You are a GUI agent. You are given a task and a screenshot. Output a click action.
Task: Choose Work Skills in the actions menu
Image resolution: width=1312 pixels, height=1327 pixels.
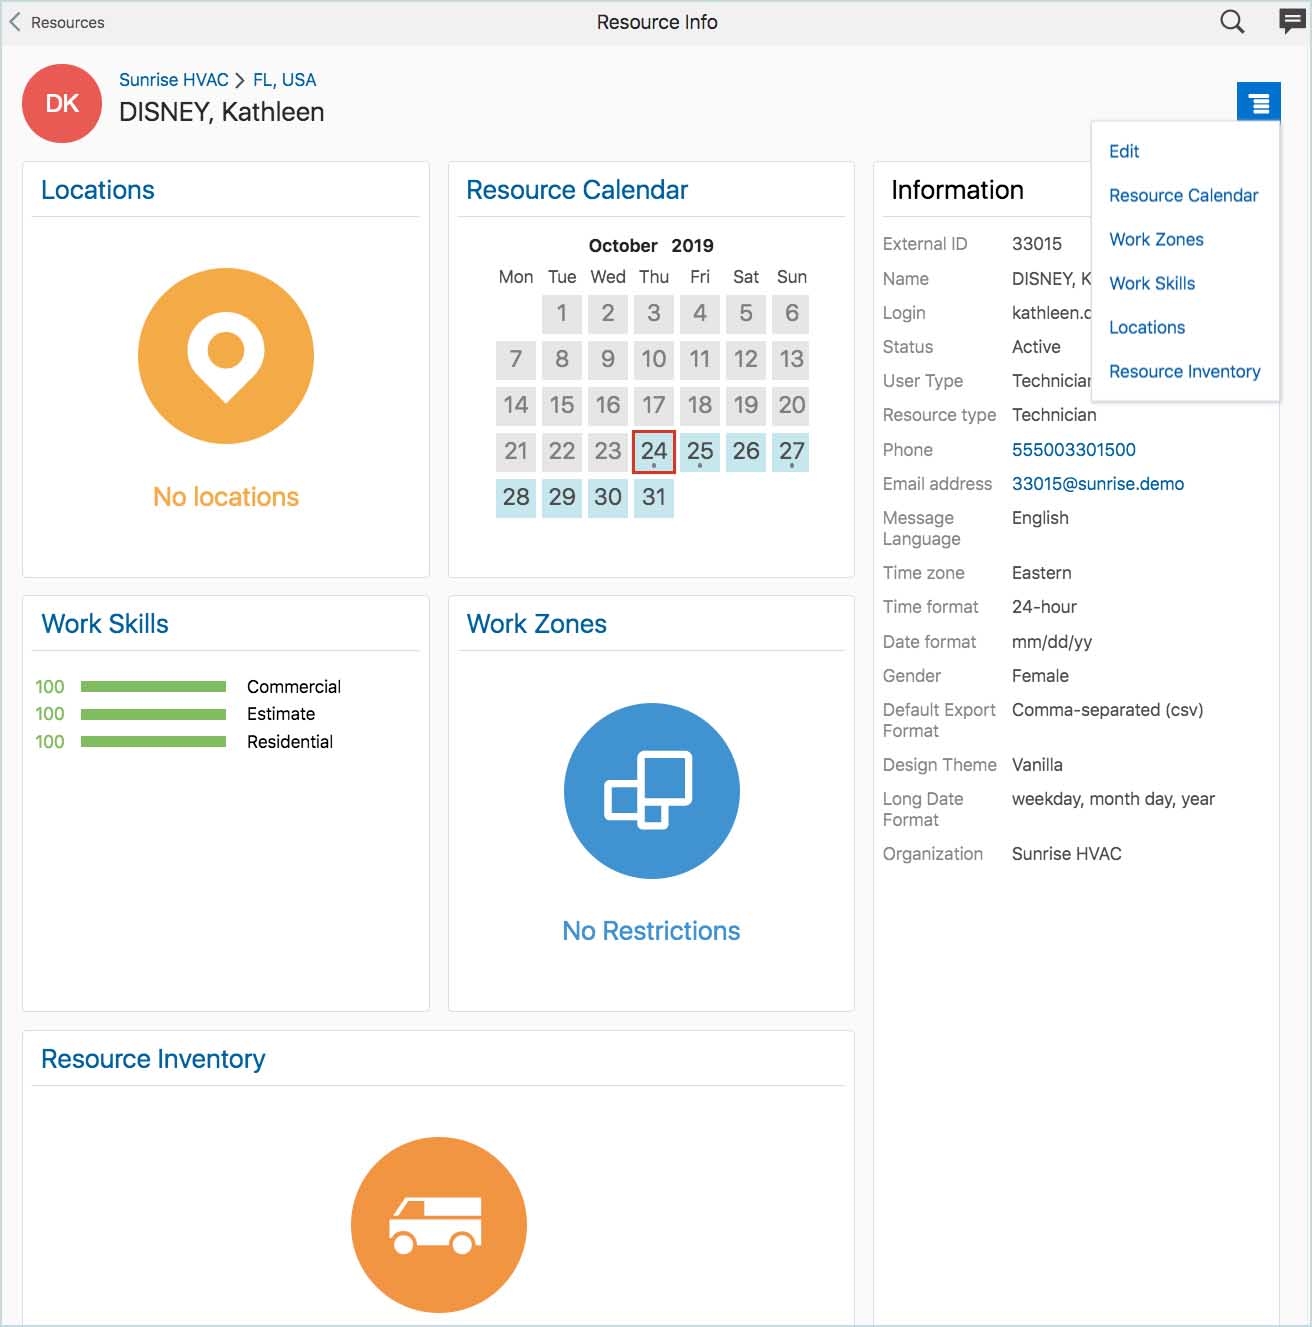1151,283
